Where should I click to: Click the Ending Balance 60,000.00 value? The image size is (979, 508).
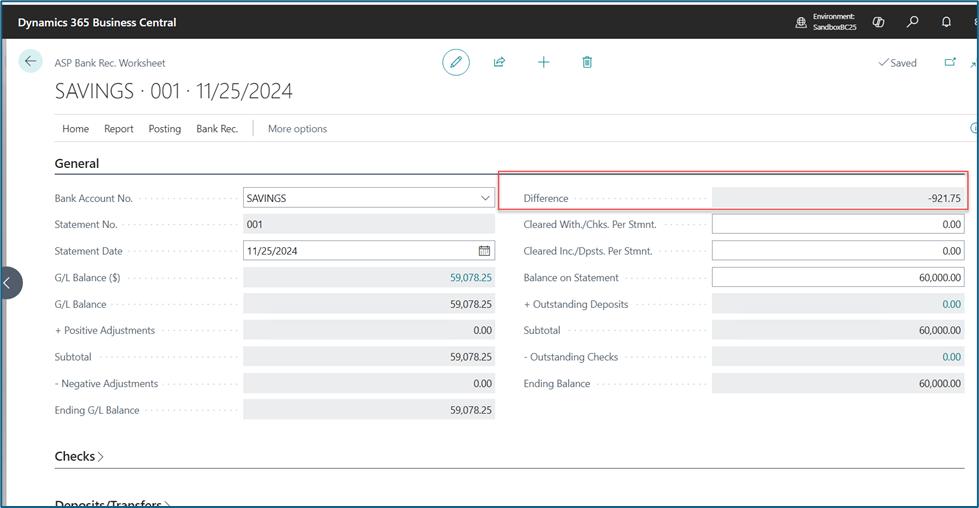click(x=940, y=383)
